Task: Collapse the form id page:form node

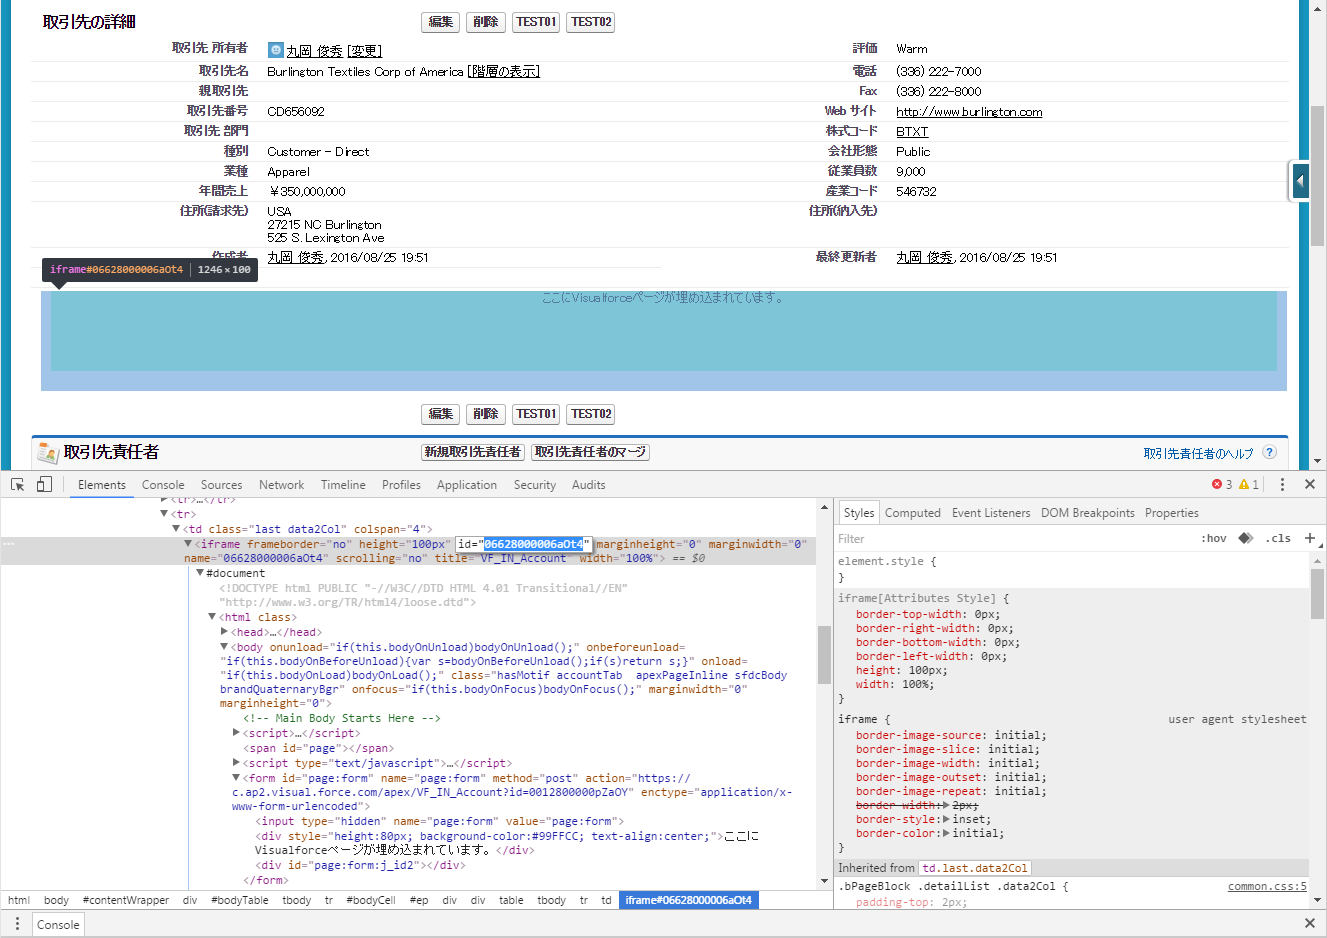Action: click(x=236, y=778)
